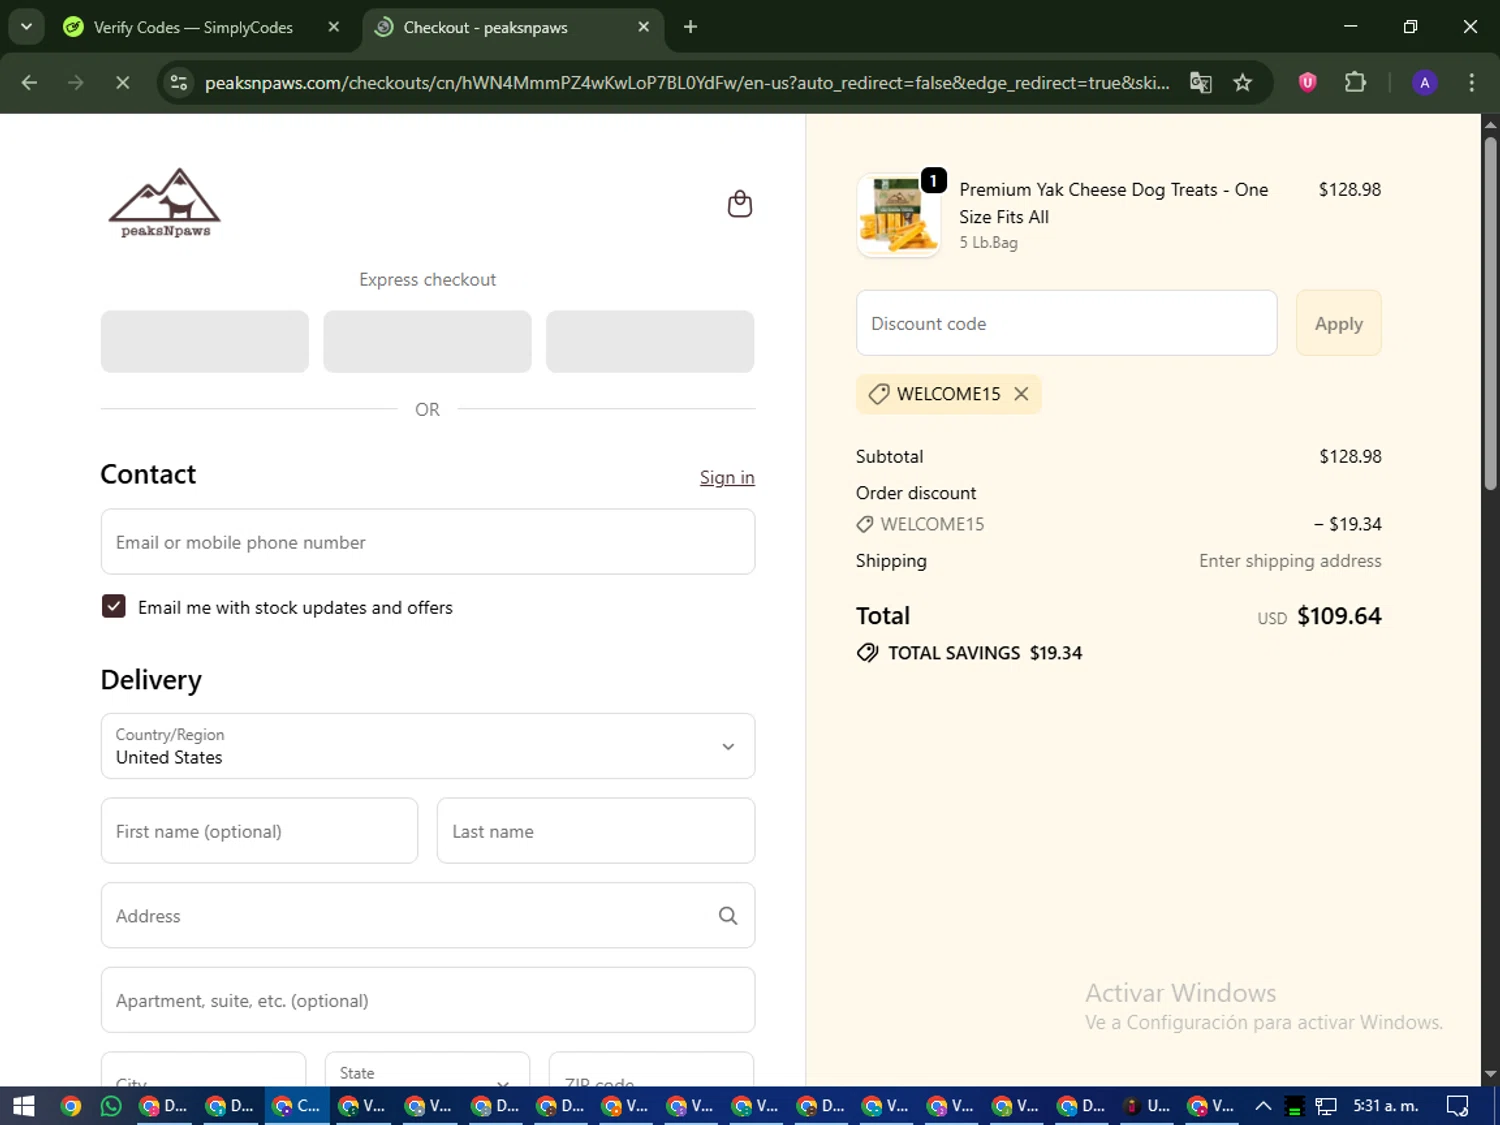Click the Enter shipping address text
This screenshot has height=1125, width=1500.
(1290, 561)
